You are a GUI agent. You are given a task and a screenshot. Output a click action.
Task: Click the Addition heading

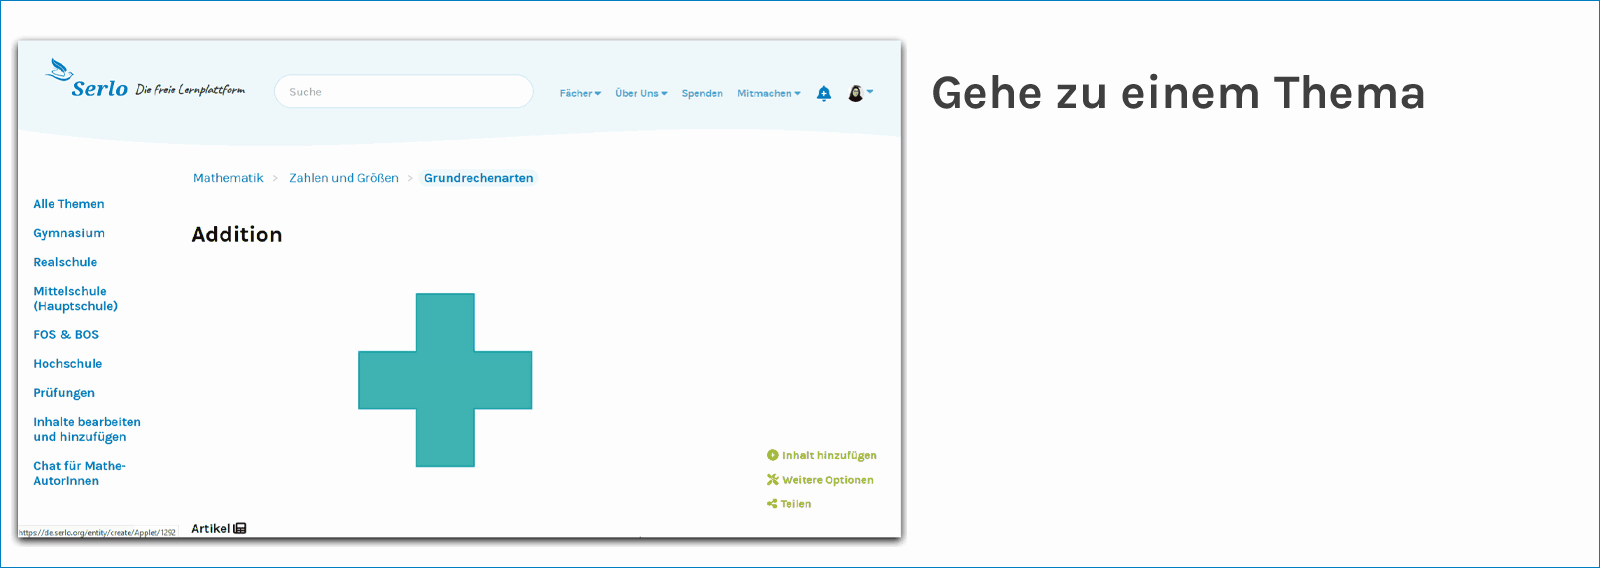coord(237,234)
